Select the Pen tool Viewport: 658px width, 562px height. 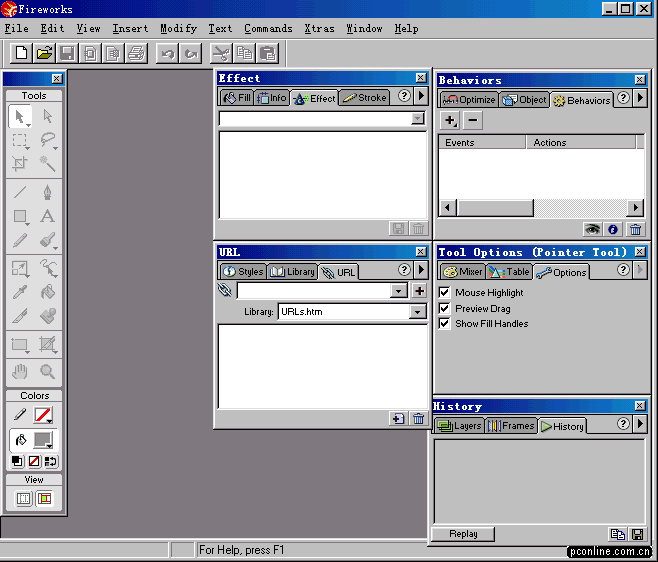(47, 191)
